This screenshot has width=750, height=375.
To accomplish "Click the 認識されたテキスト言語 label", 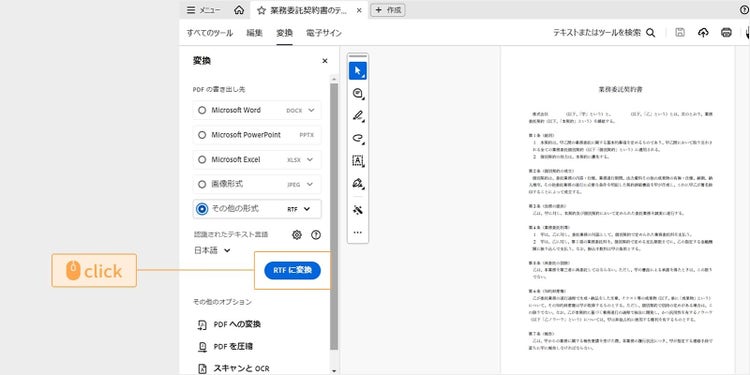I will click(x=231, y=234).
